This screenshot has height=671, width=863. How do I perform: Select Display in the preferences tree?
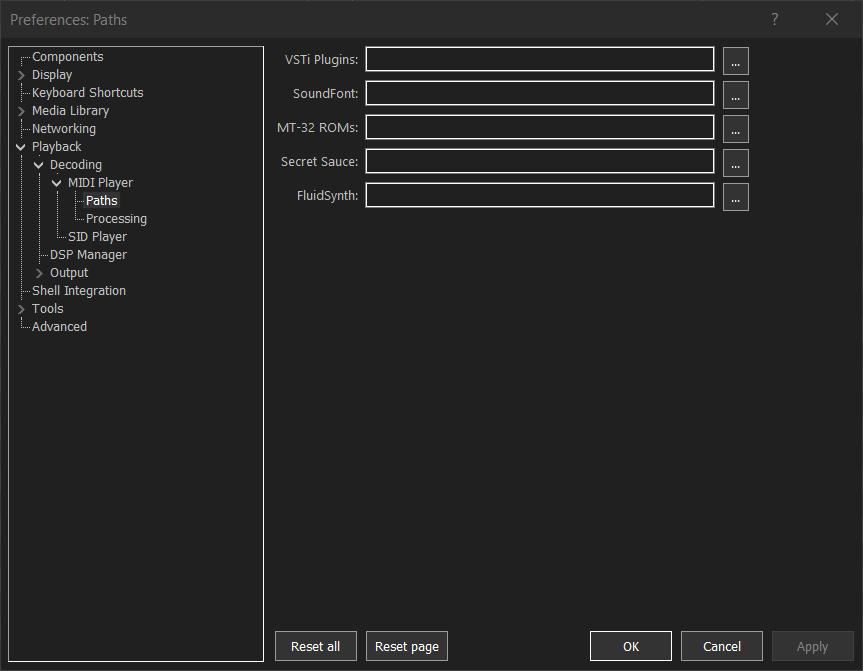[x=52, y=75]
